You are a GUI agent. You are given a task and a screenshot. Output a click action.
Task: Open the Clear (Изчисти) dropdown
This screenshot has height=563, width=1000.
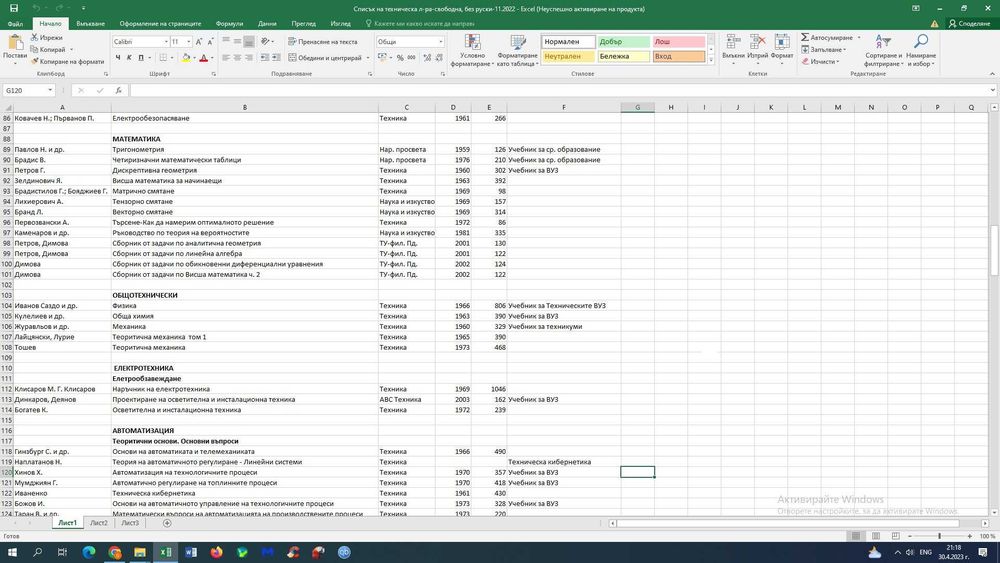(821, 62)
